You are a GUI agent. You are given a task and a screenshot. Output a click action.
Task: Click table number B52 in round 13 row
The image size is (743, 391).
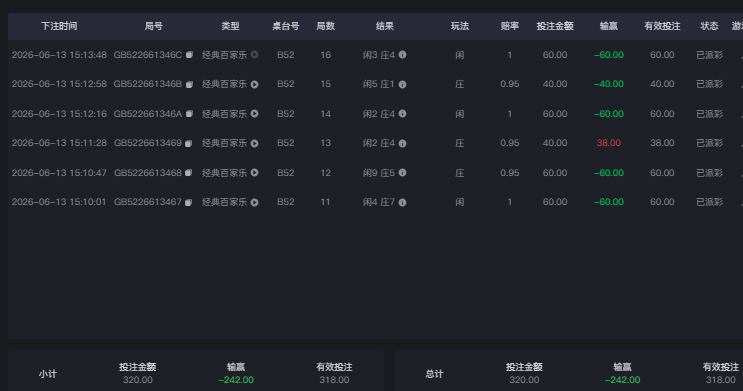pyautogui.click(x=286, y=143)
